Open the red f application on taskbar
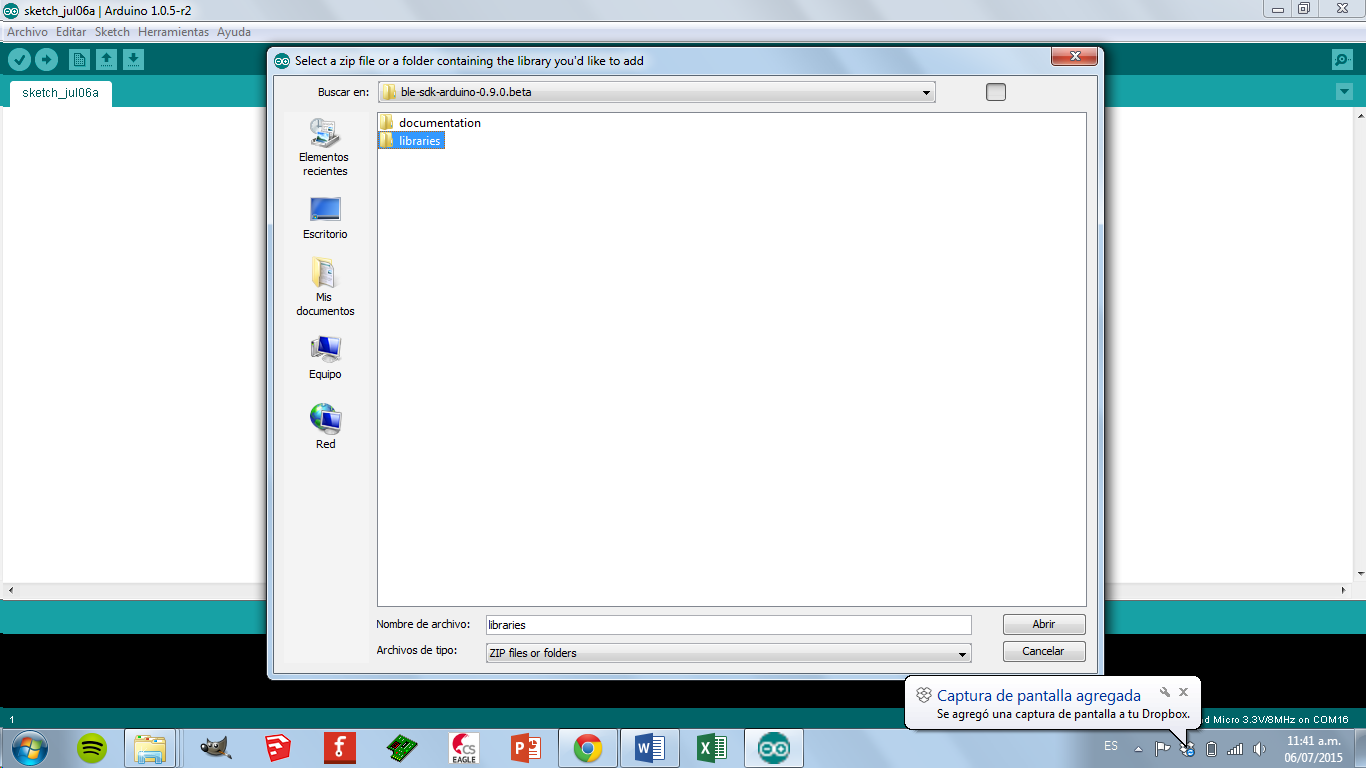 coord(340,748)
